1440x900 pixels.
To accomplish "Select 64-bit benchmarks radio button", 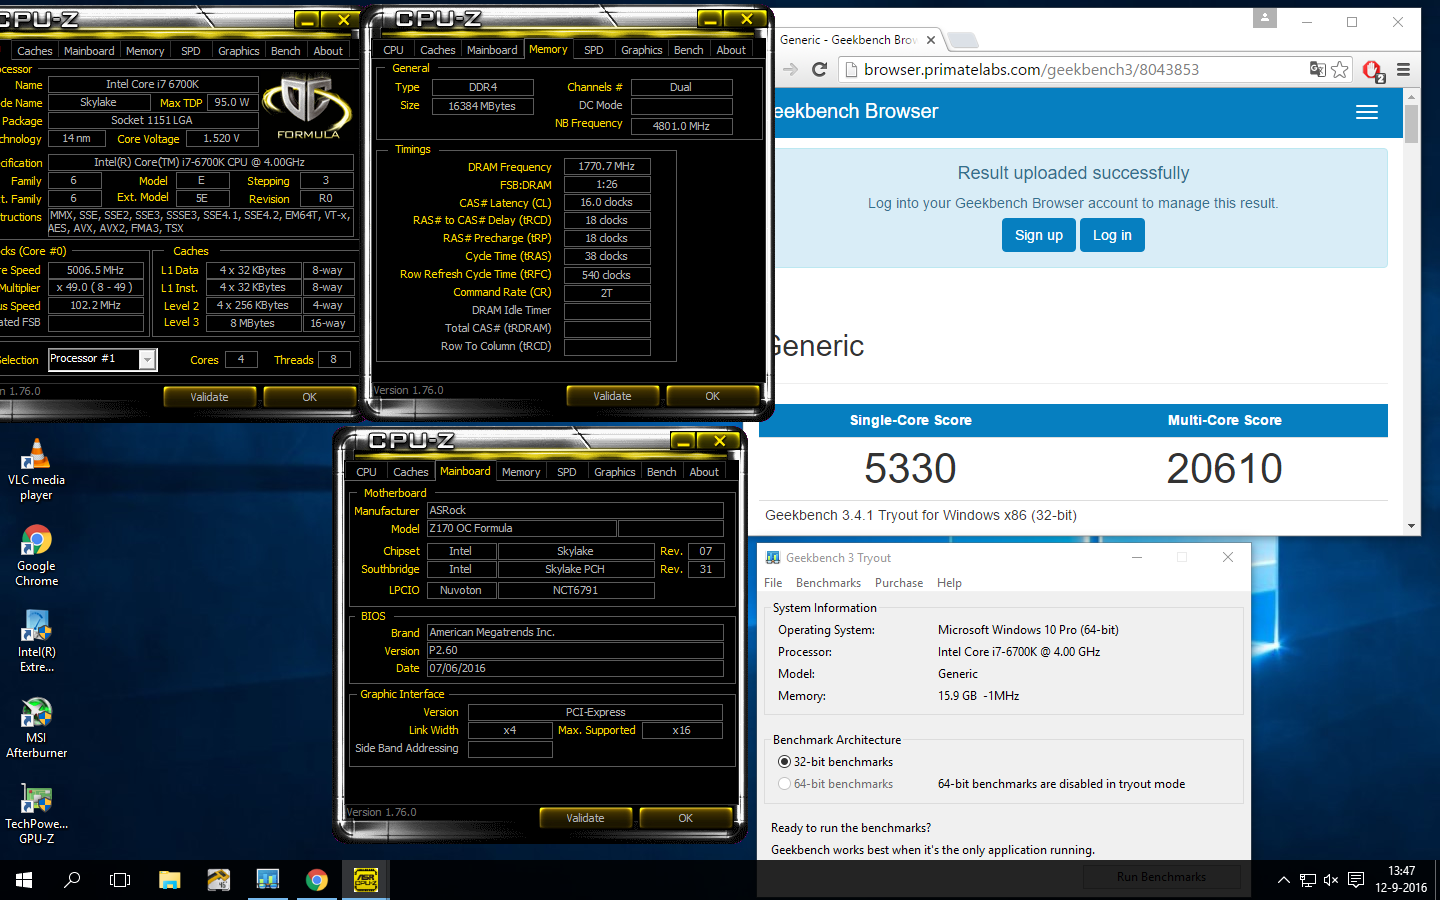I will pyautogui.click(x=784, y=783).
